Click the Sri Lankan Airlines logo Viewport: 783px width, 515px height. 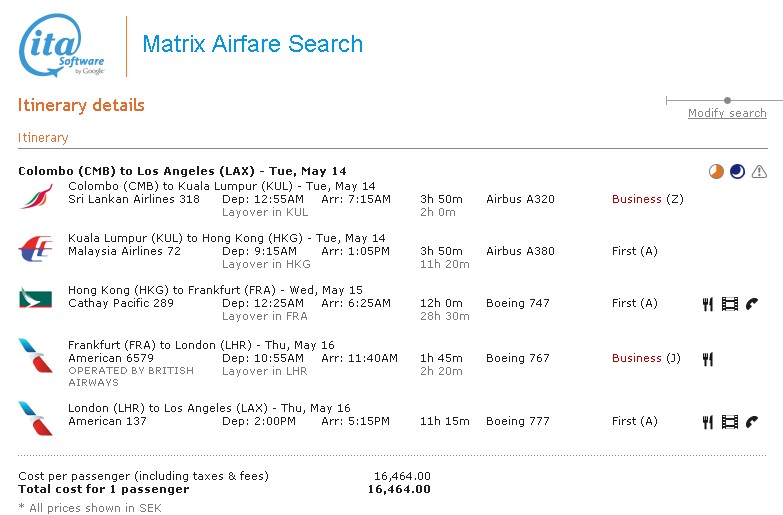click(x=35, y=196)
